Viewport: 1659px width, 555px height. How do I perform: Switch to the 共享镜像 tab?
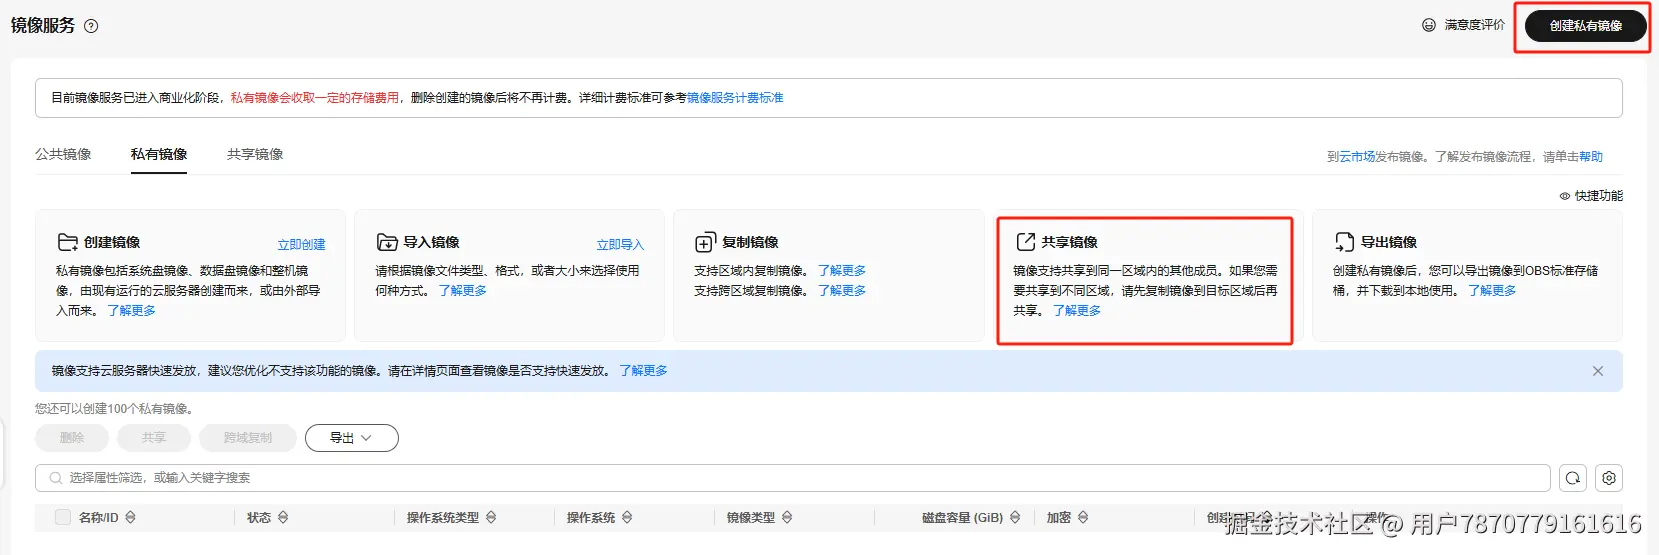point(255,154)
